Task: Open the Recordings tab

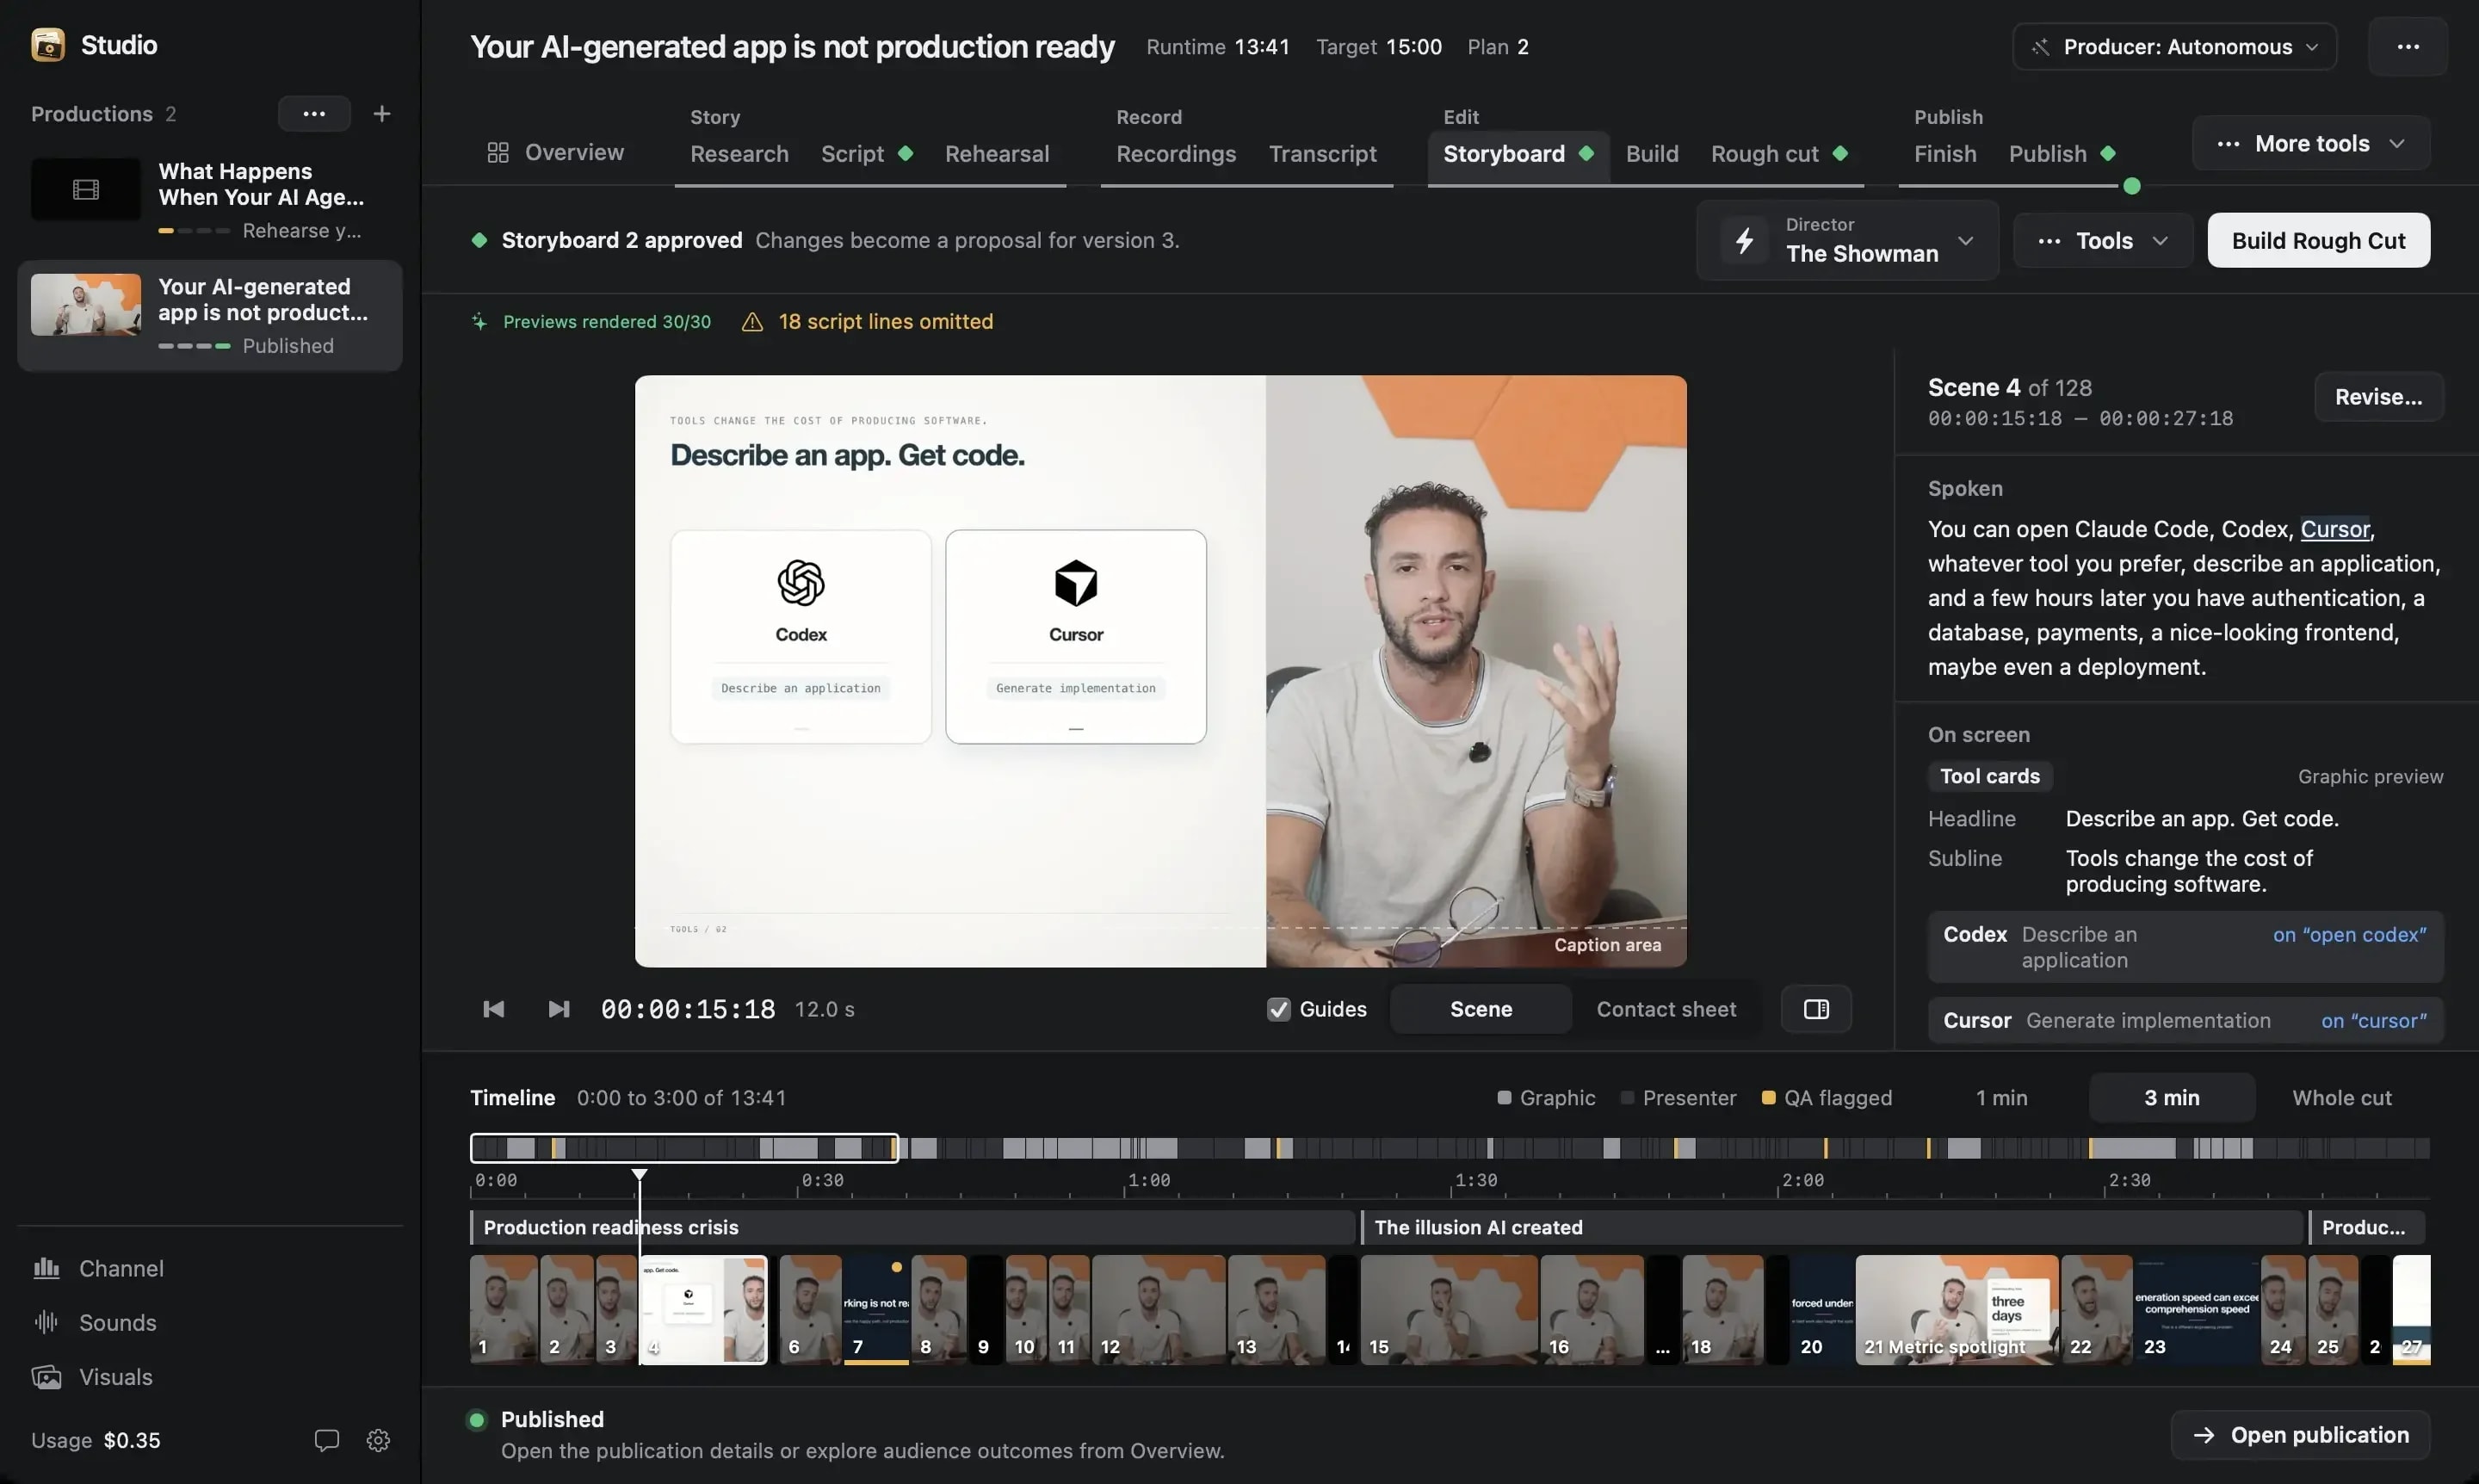Action: (x=1175, y=154)
